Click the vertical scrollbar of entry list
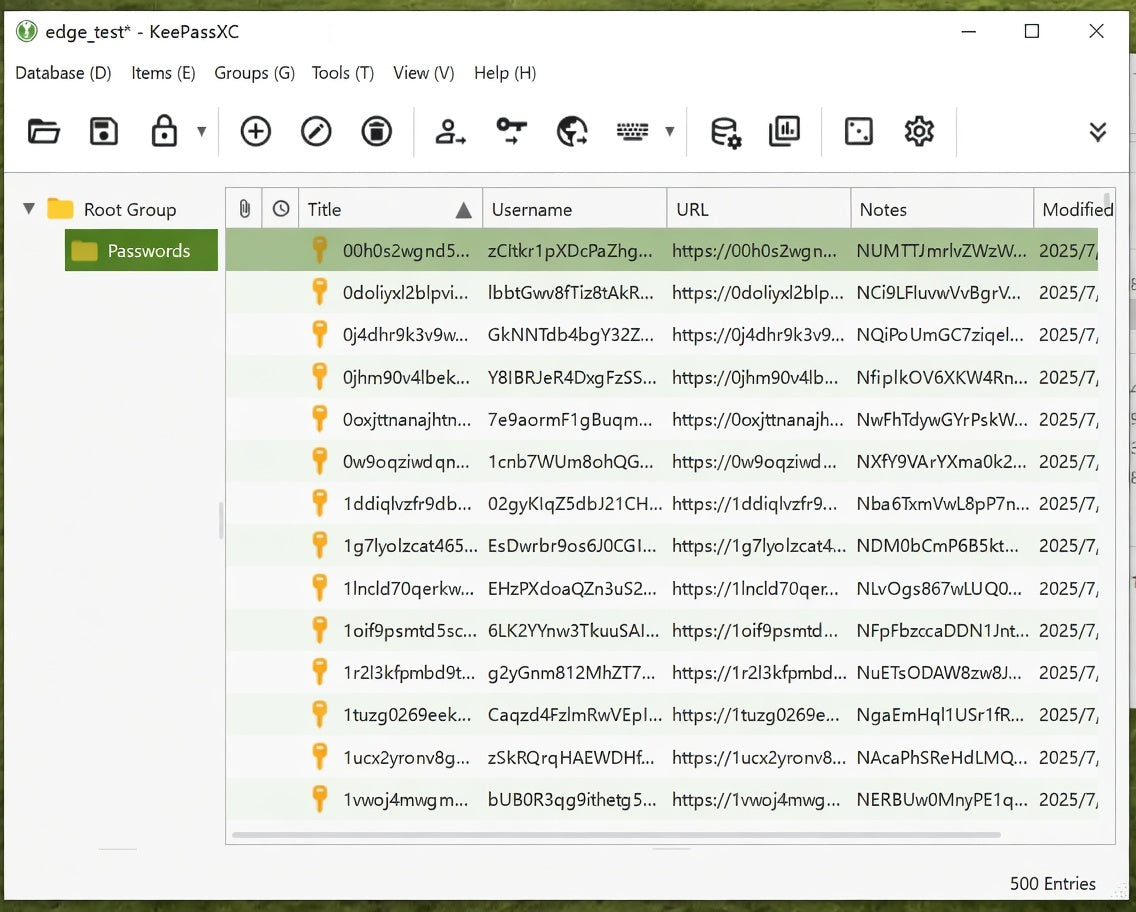This screenshot has width=1136, height=912. (1106, 200)
